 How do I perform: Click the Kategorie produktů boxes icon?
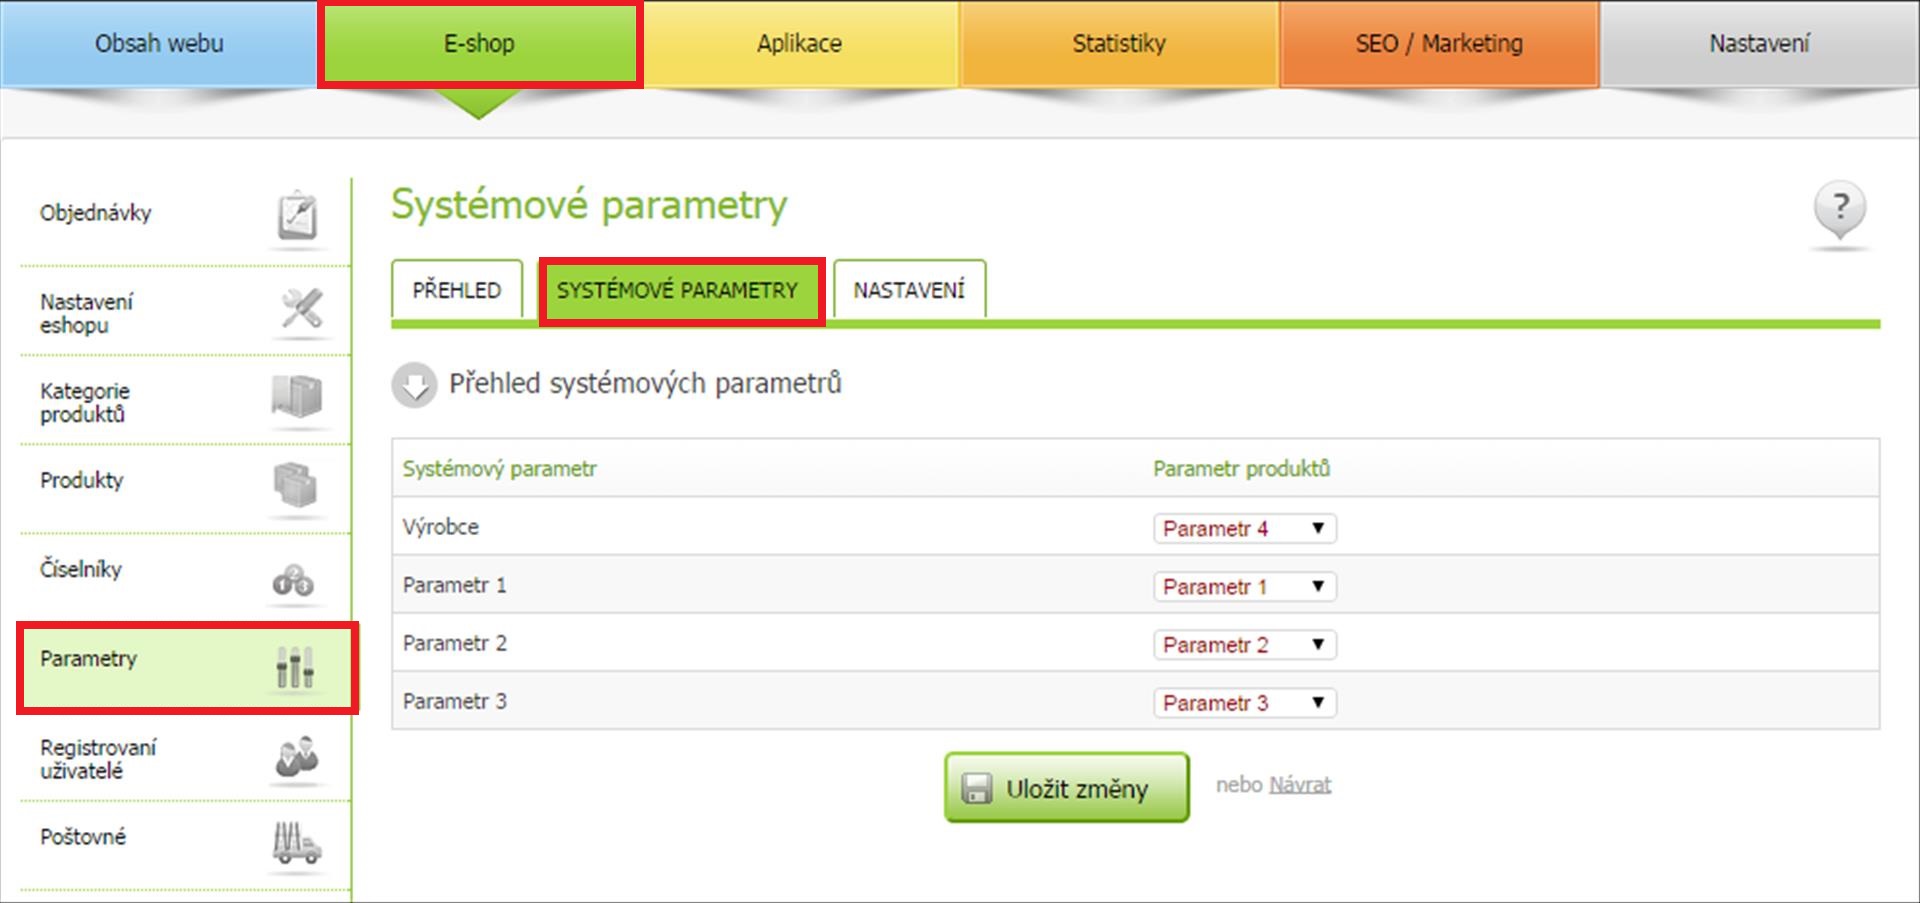pyautogui.click(x=297, y=396)
